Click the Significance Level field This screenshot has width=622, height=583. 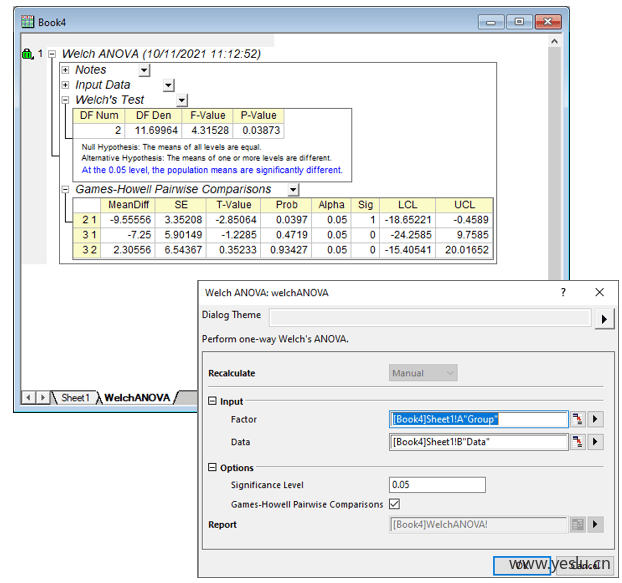(x=437, y=485)
